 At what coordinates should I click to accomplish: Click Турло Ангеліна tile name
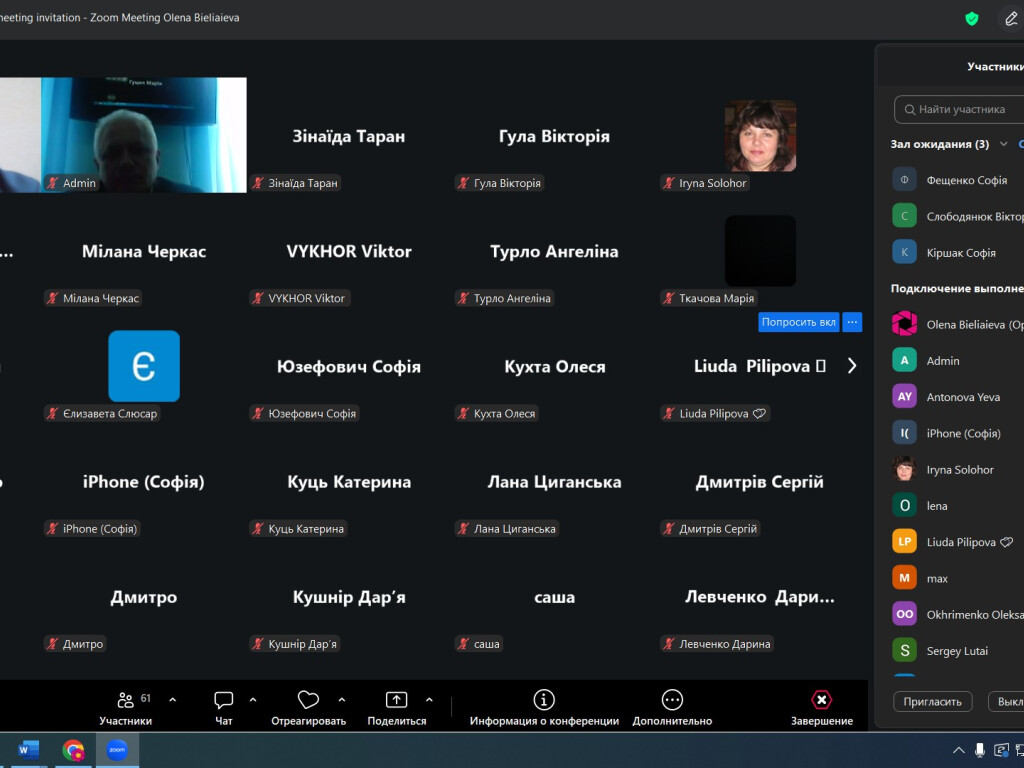pyautogui.click(x=554, y=251)
